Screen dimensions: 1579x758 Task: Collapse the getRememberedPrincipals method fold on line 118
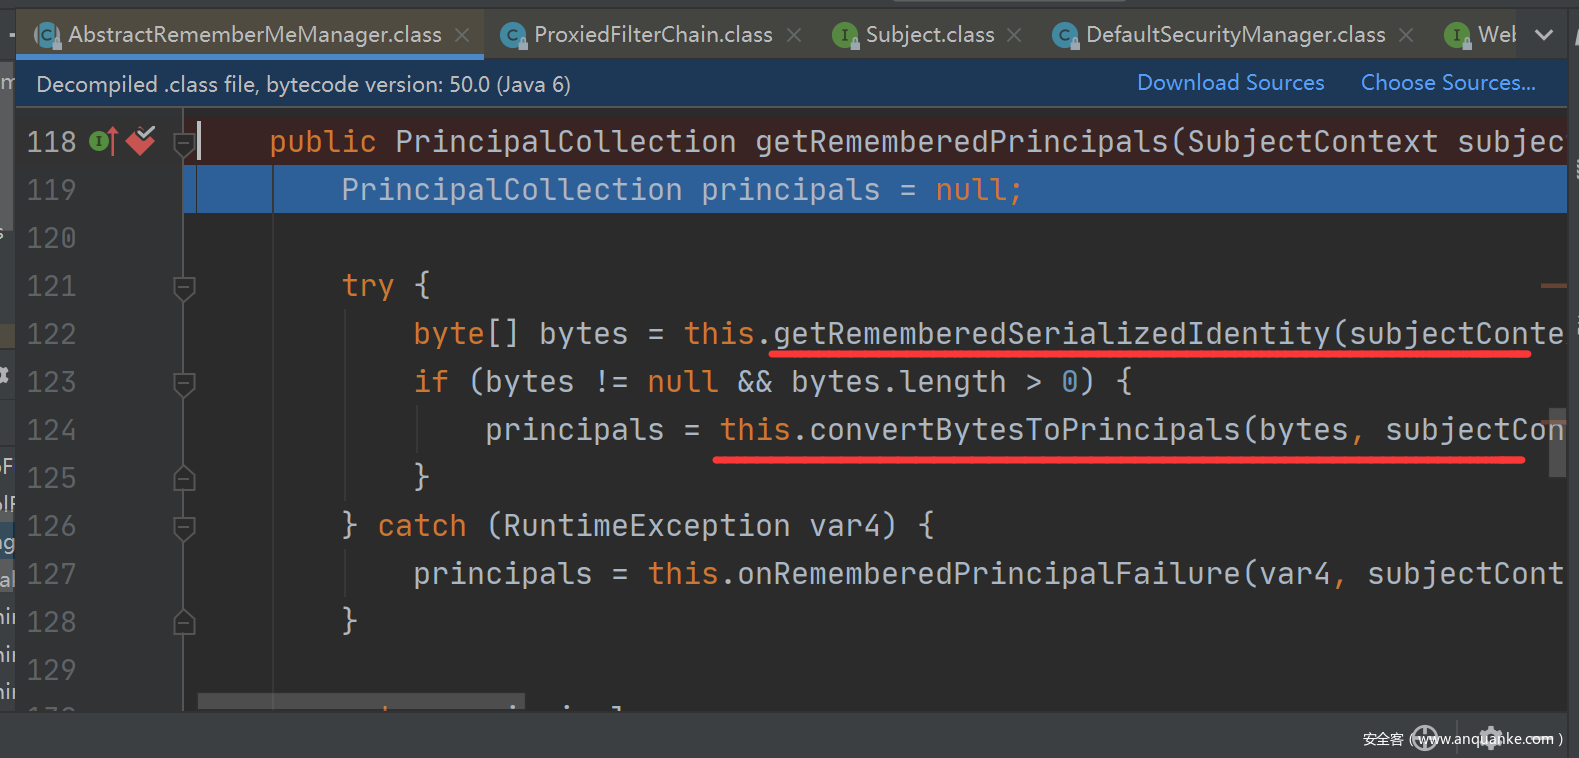point(184,143)
